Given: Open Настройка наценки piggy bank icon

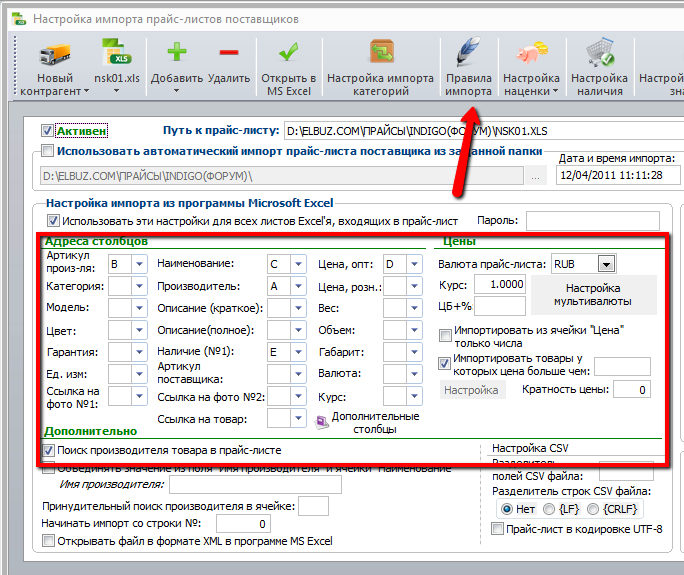Looking at the screenshot, I should click(x=532, y=52).
